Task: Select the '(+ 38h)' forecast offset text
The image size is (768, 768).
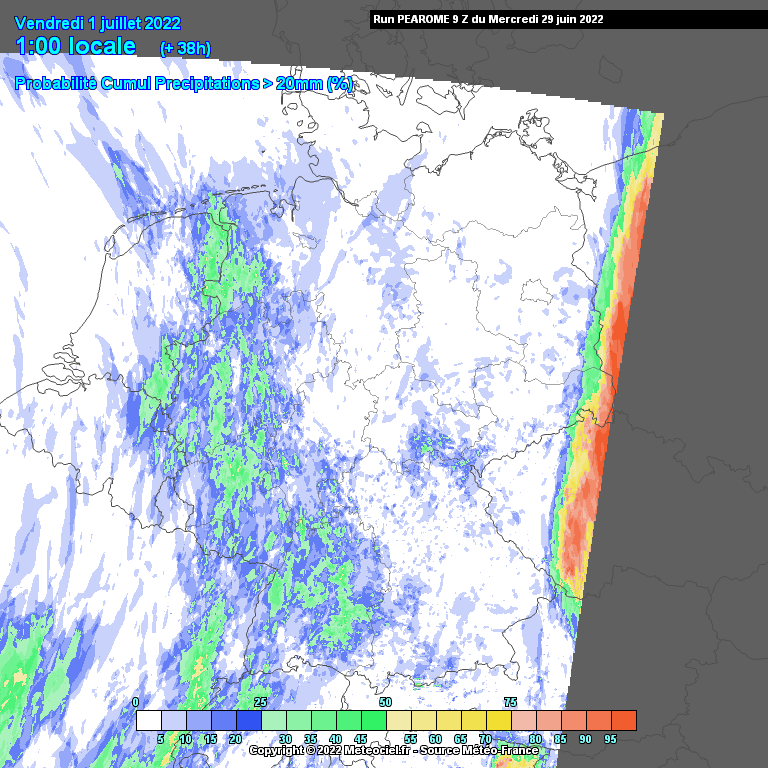Action: pos(185,48)
